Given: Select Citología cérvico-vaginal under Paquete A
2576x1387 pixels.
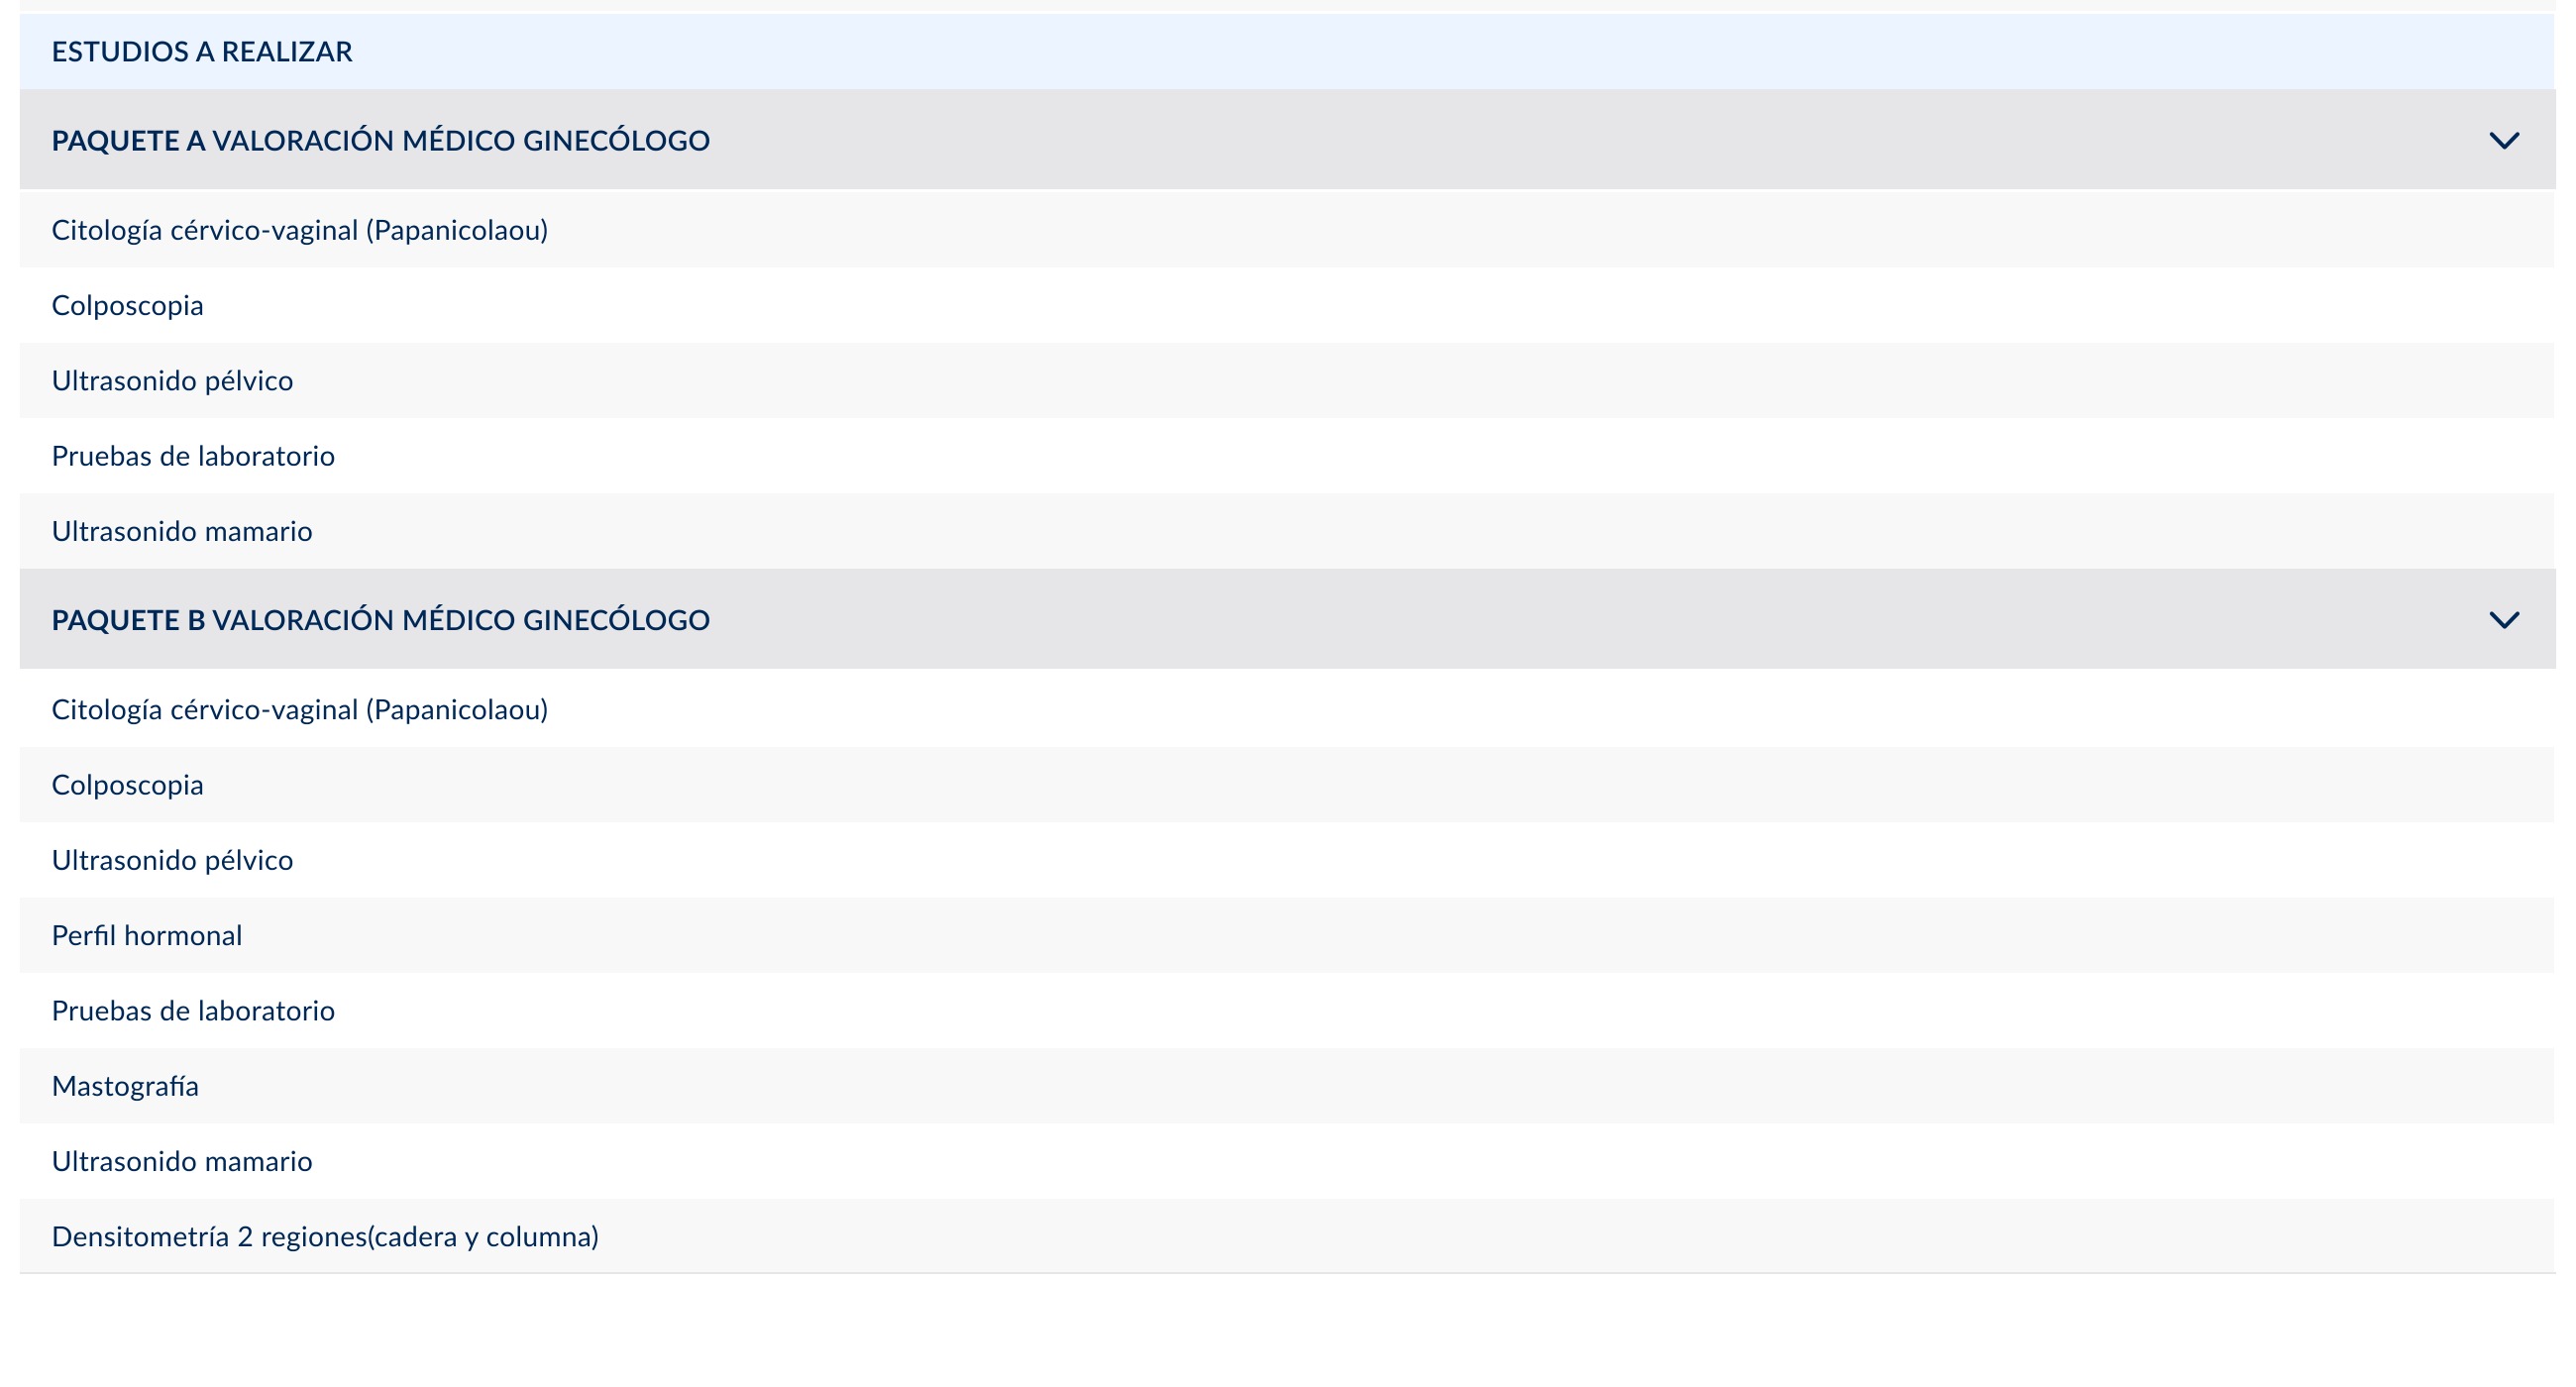Looking at the screenshot, I should point(1287,230).
